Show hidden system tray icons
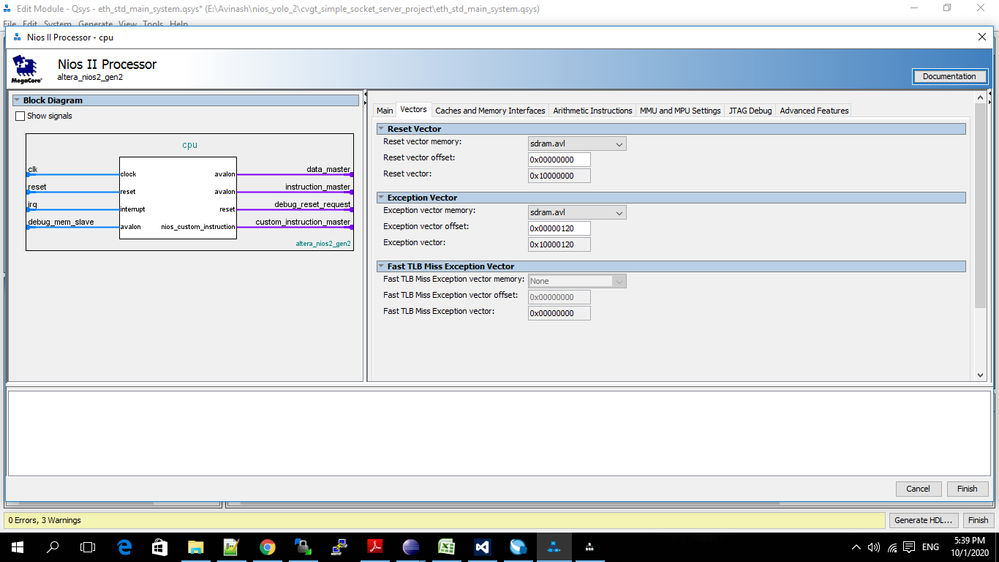This screenshot has height=562, width=999. pos(856,547)
